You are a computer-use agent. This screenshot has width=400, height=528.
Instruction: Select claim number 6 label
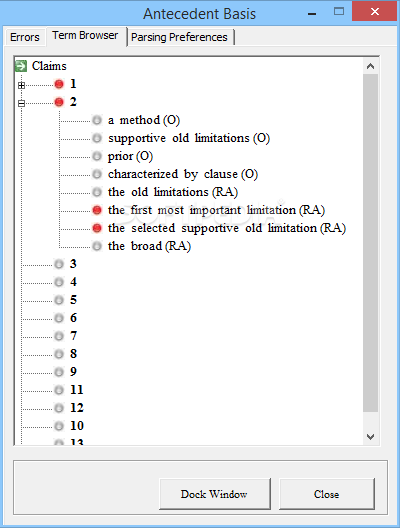click(73, 318)
